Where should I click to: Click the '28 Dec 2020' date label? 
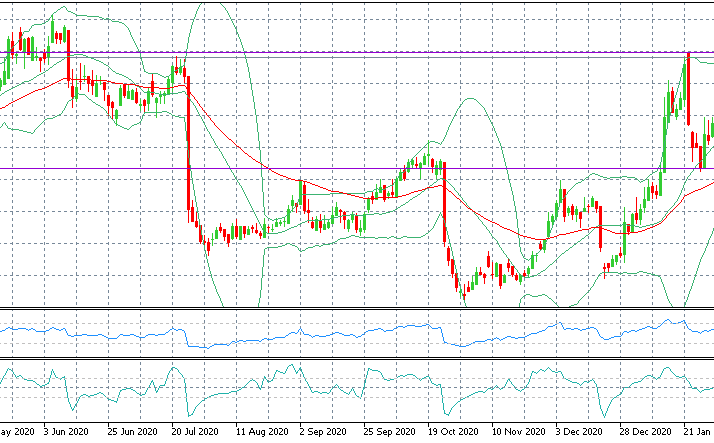coord(645,431)
